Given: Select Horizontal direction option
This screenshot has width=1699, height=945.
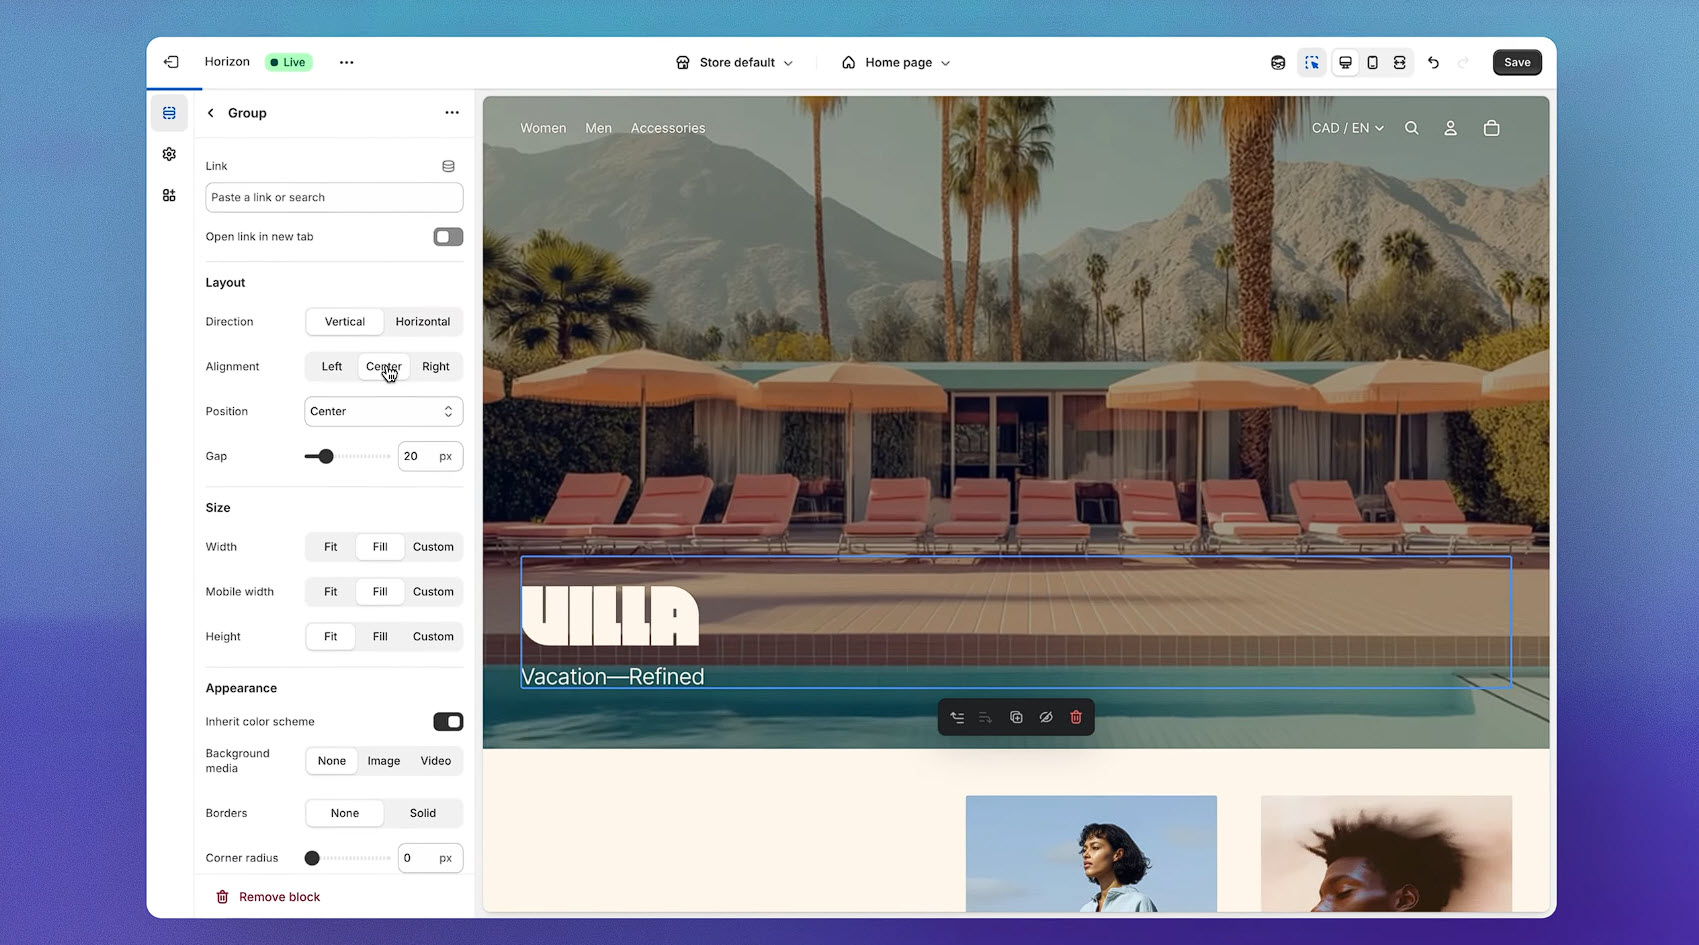Looking at the screenshot, I should point(422,322).
